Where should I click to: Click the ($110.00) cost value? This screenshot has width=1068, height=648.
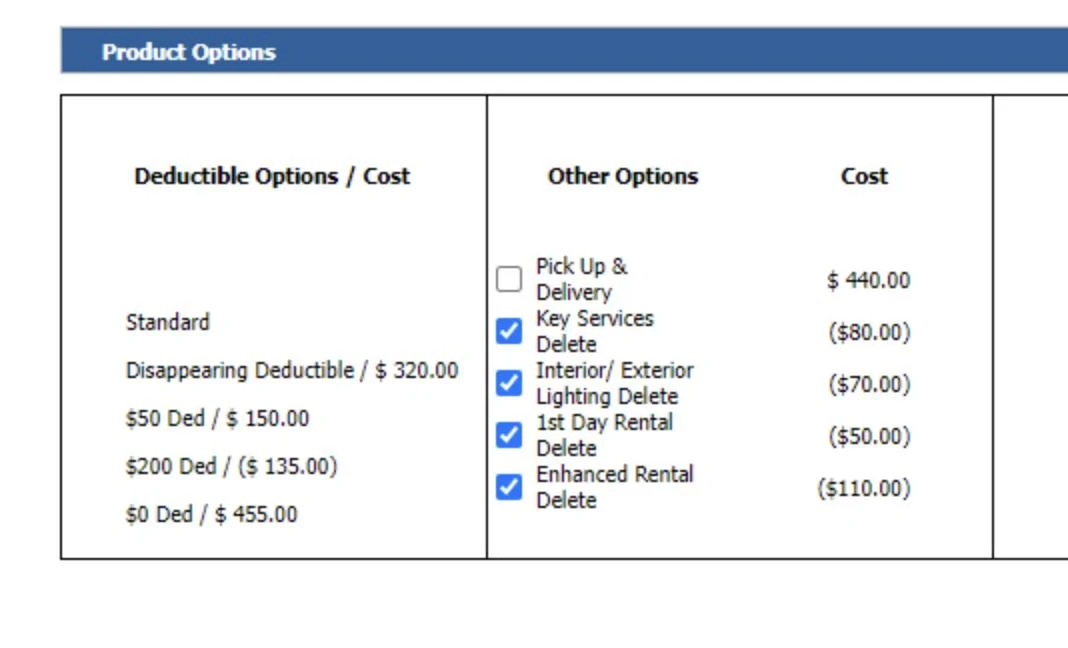click(864, 488)
